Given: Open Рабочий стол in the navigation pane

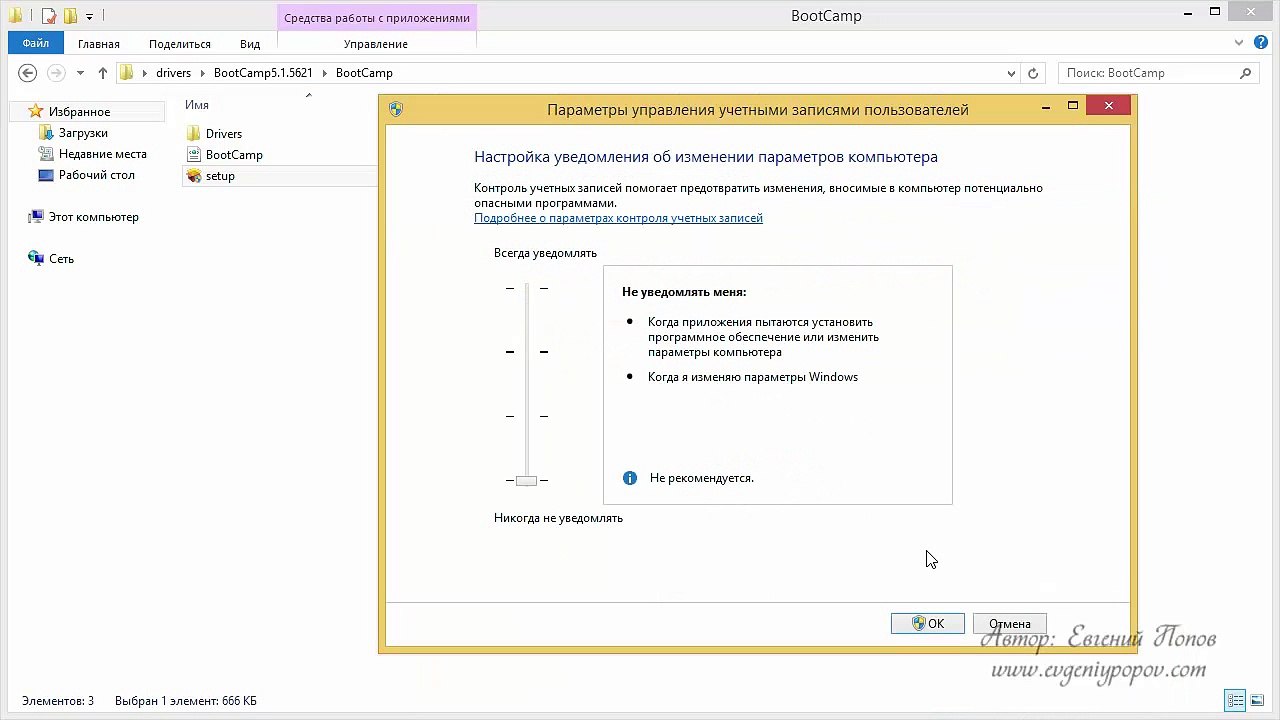Looking at the screenshot, I should [x=96, y=175].
